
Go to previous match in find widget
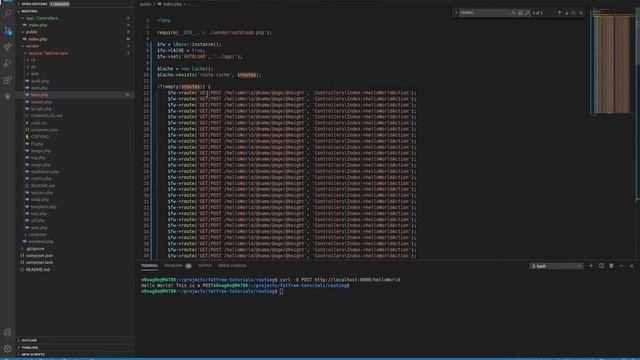[559, 13]
